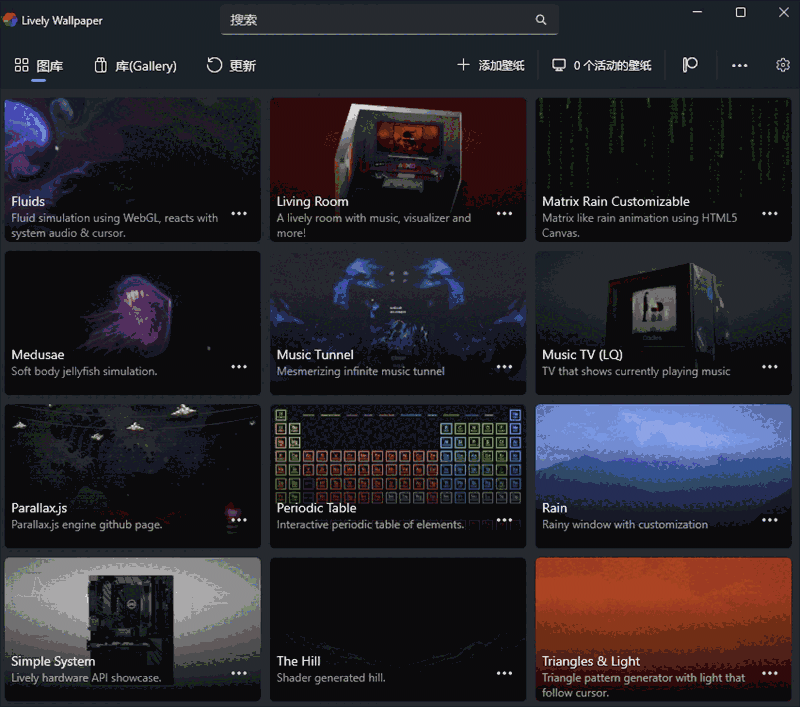Screen dimensions: 800x707
Task: Open three-dots menu on Medusae tile
Action: click(239, 367)
